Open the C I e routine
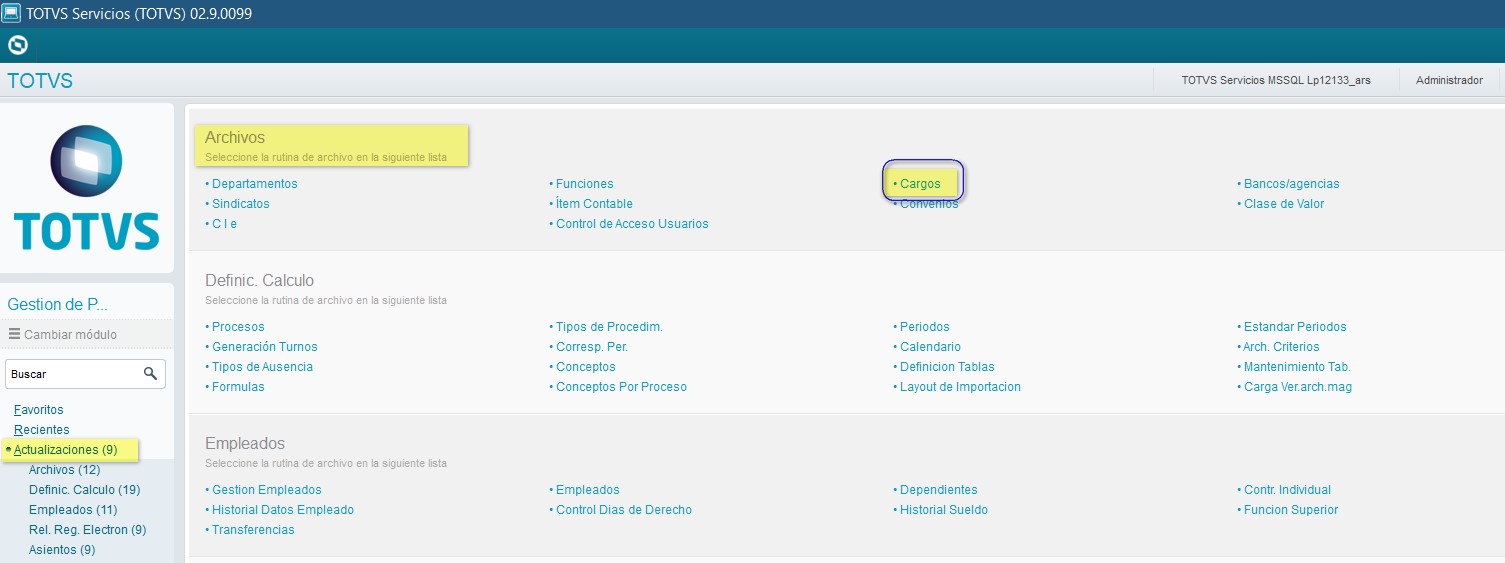This screenshot has height=563, width=1505. (x=224, y=224)
